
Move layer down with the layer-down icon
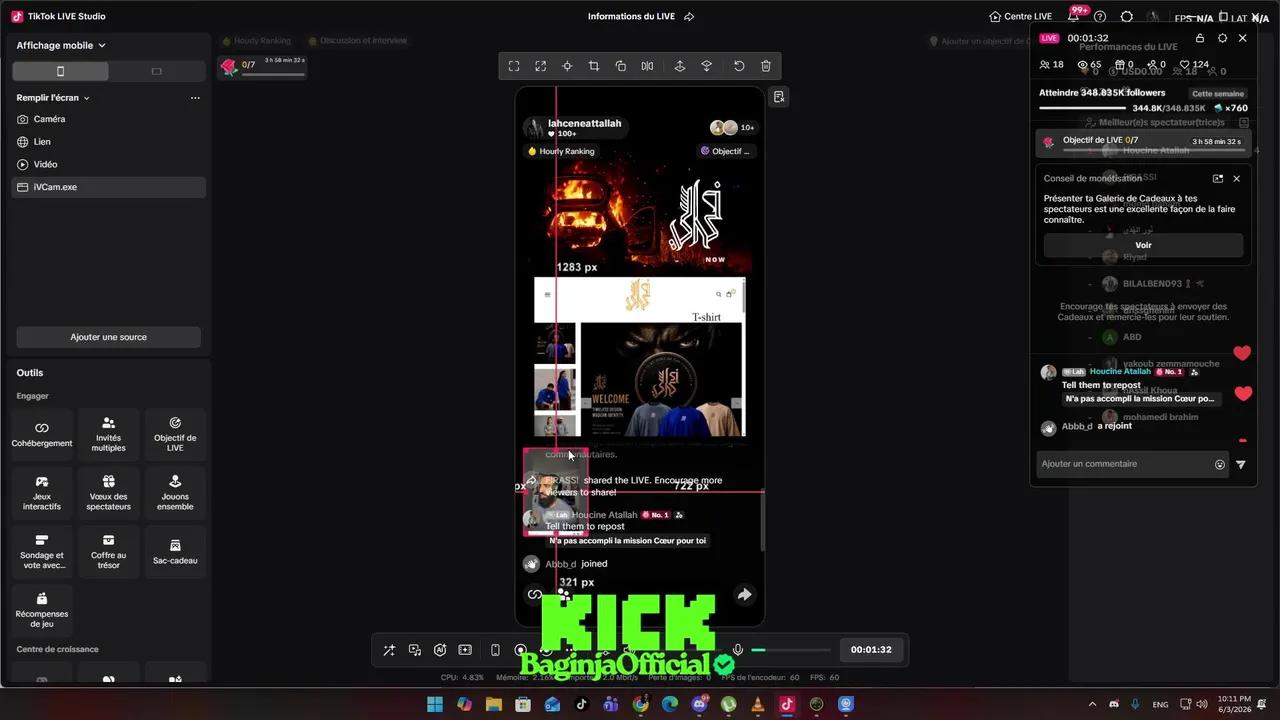(706, 66)
